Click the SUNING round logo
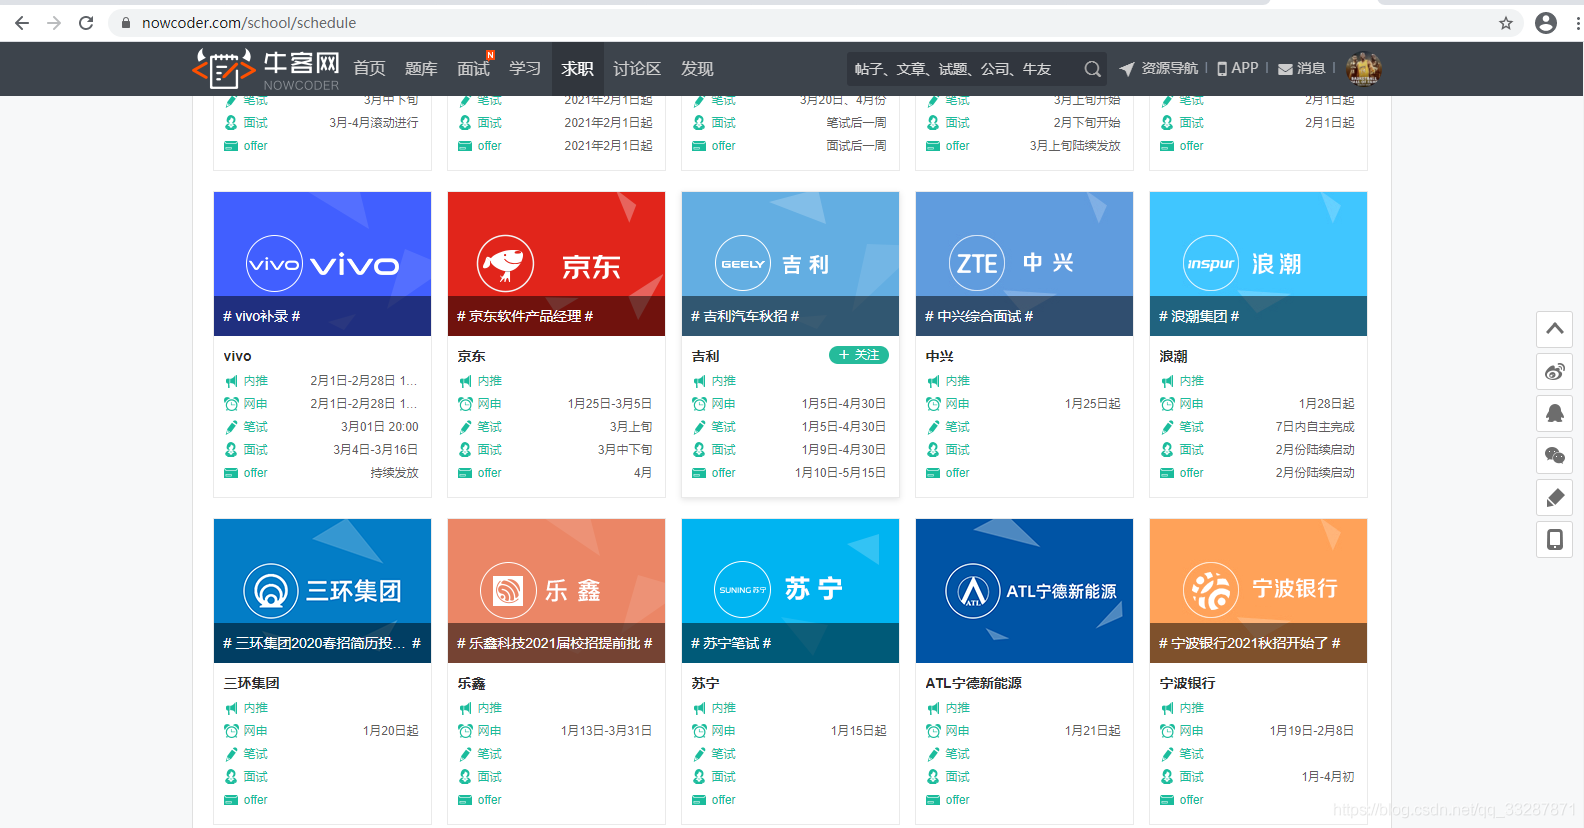 tap(742, 591)
